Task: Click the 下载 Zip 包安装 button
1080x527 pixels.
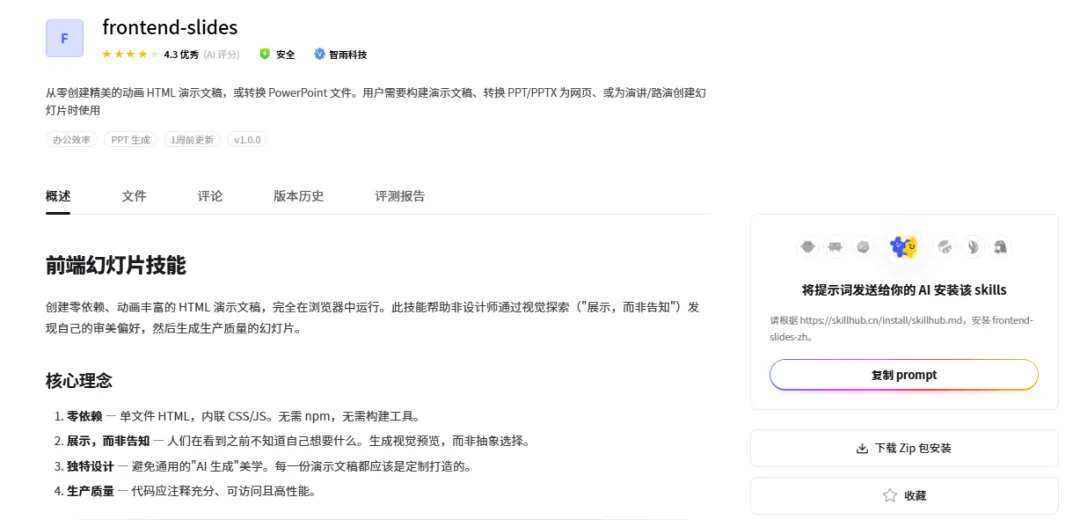Action: pos(904,448)
